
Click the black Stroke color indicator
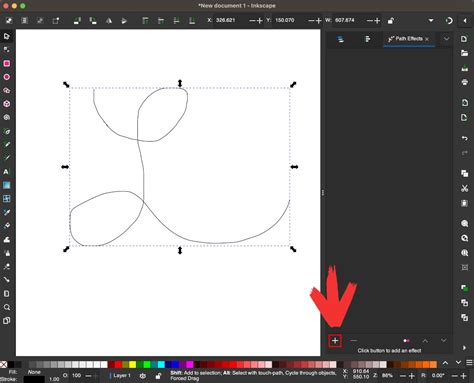pos(34,379)
